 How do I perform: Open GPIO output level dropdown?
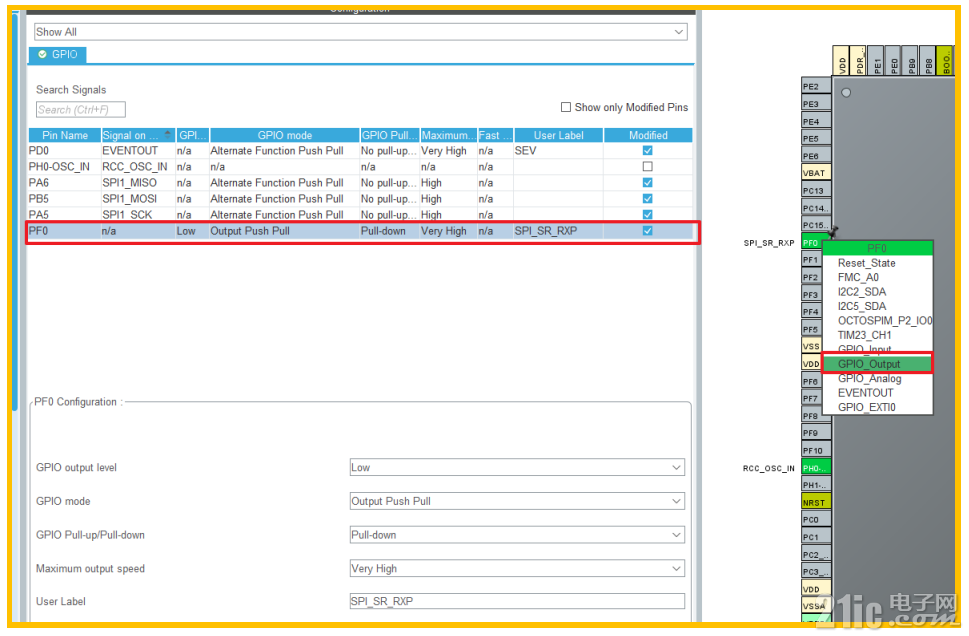coord(517,468)
